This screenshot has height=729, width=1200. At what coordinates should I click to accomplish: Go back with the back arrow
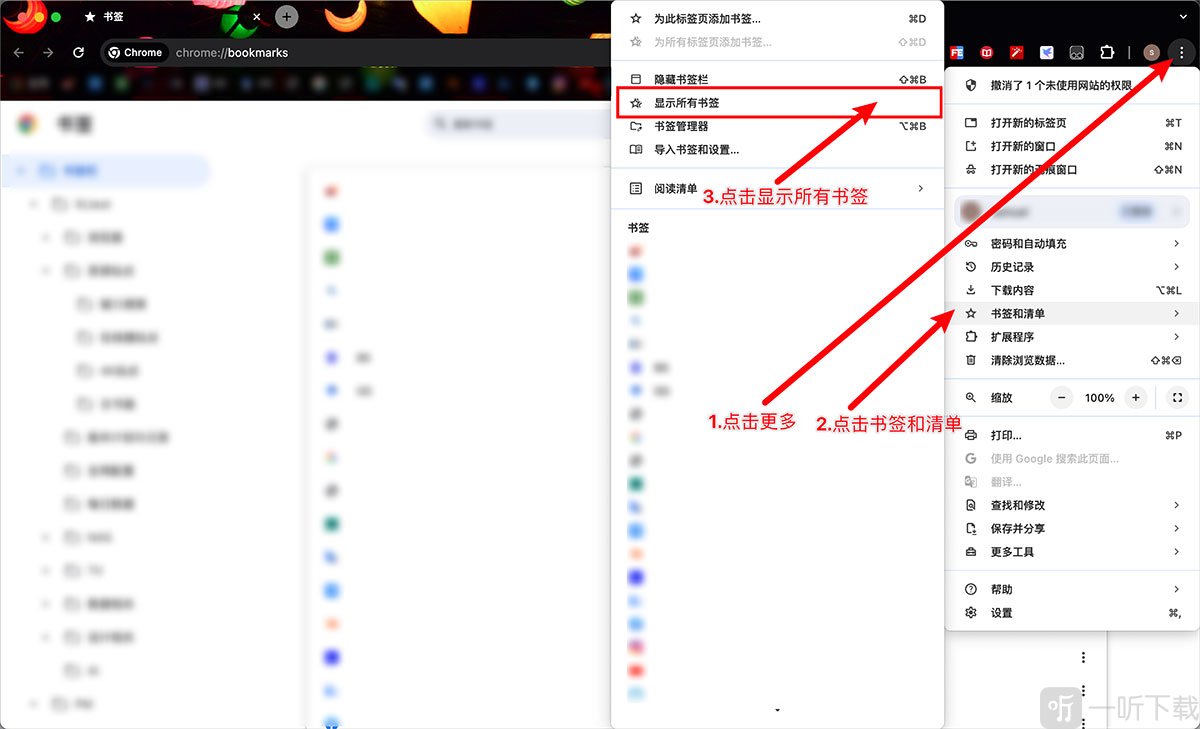[18, 52]
